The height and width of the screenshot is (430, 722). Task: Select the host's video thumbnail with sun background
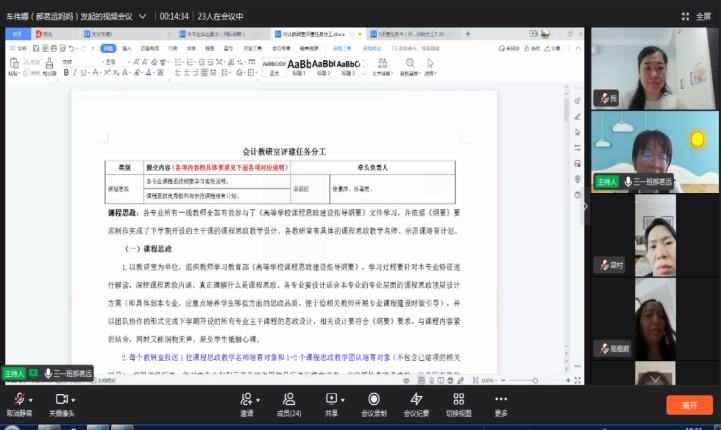coord(655,150)
